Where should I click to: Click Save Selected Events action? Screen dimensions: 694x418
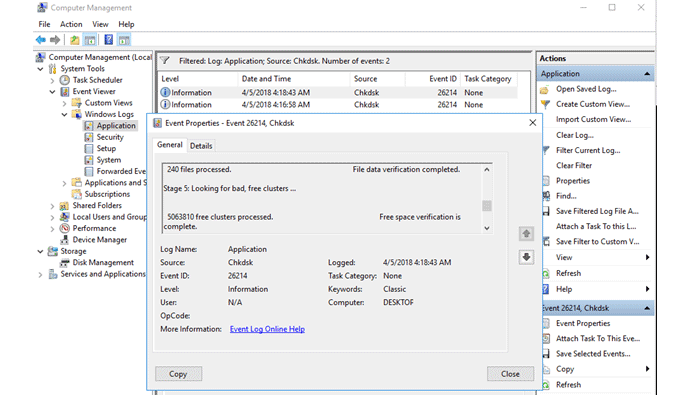tap(593, 354)
